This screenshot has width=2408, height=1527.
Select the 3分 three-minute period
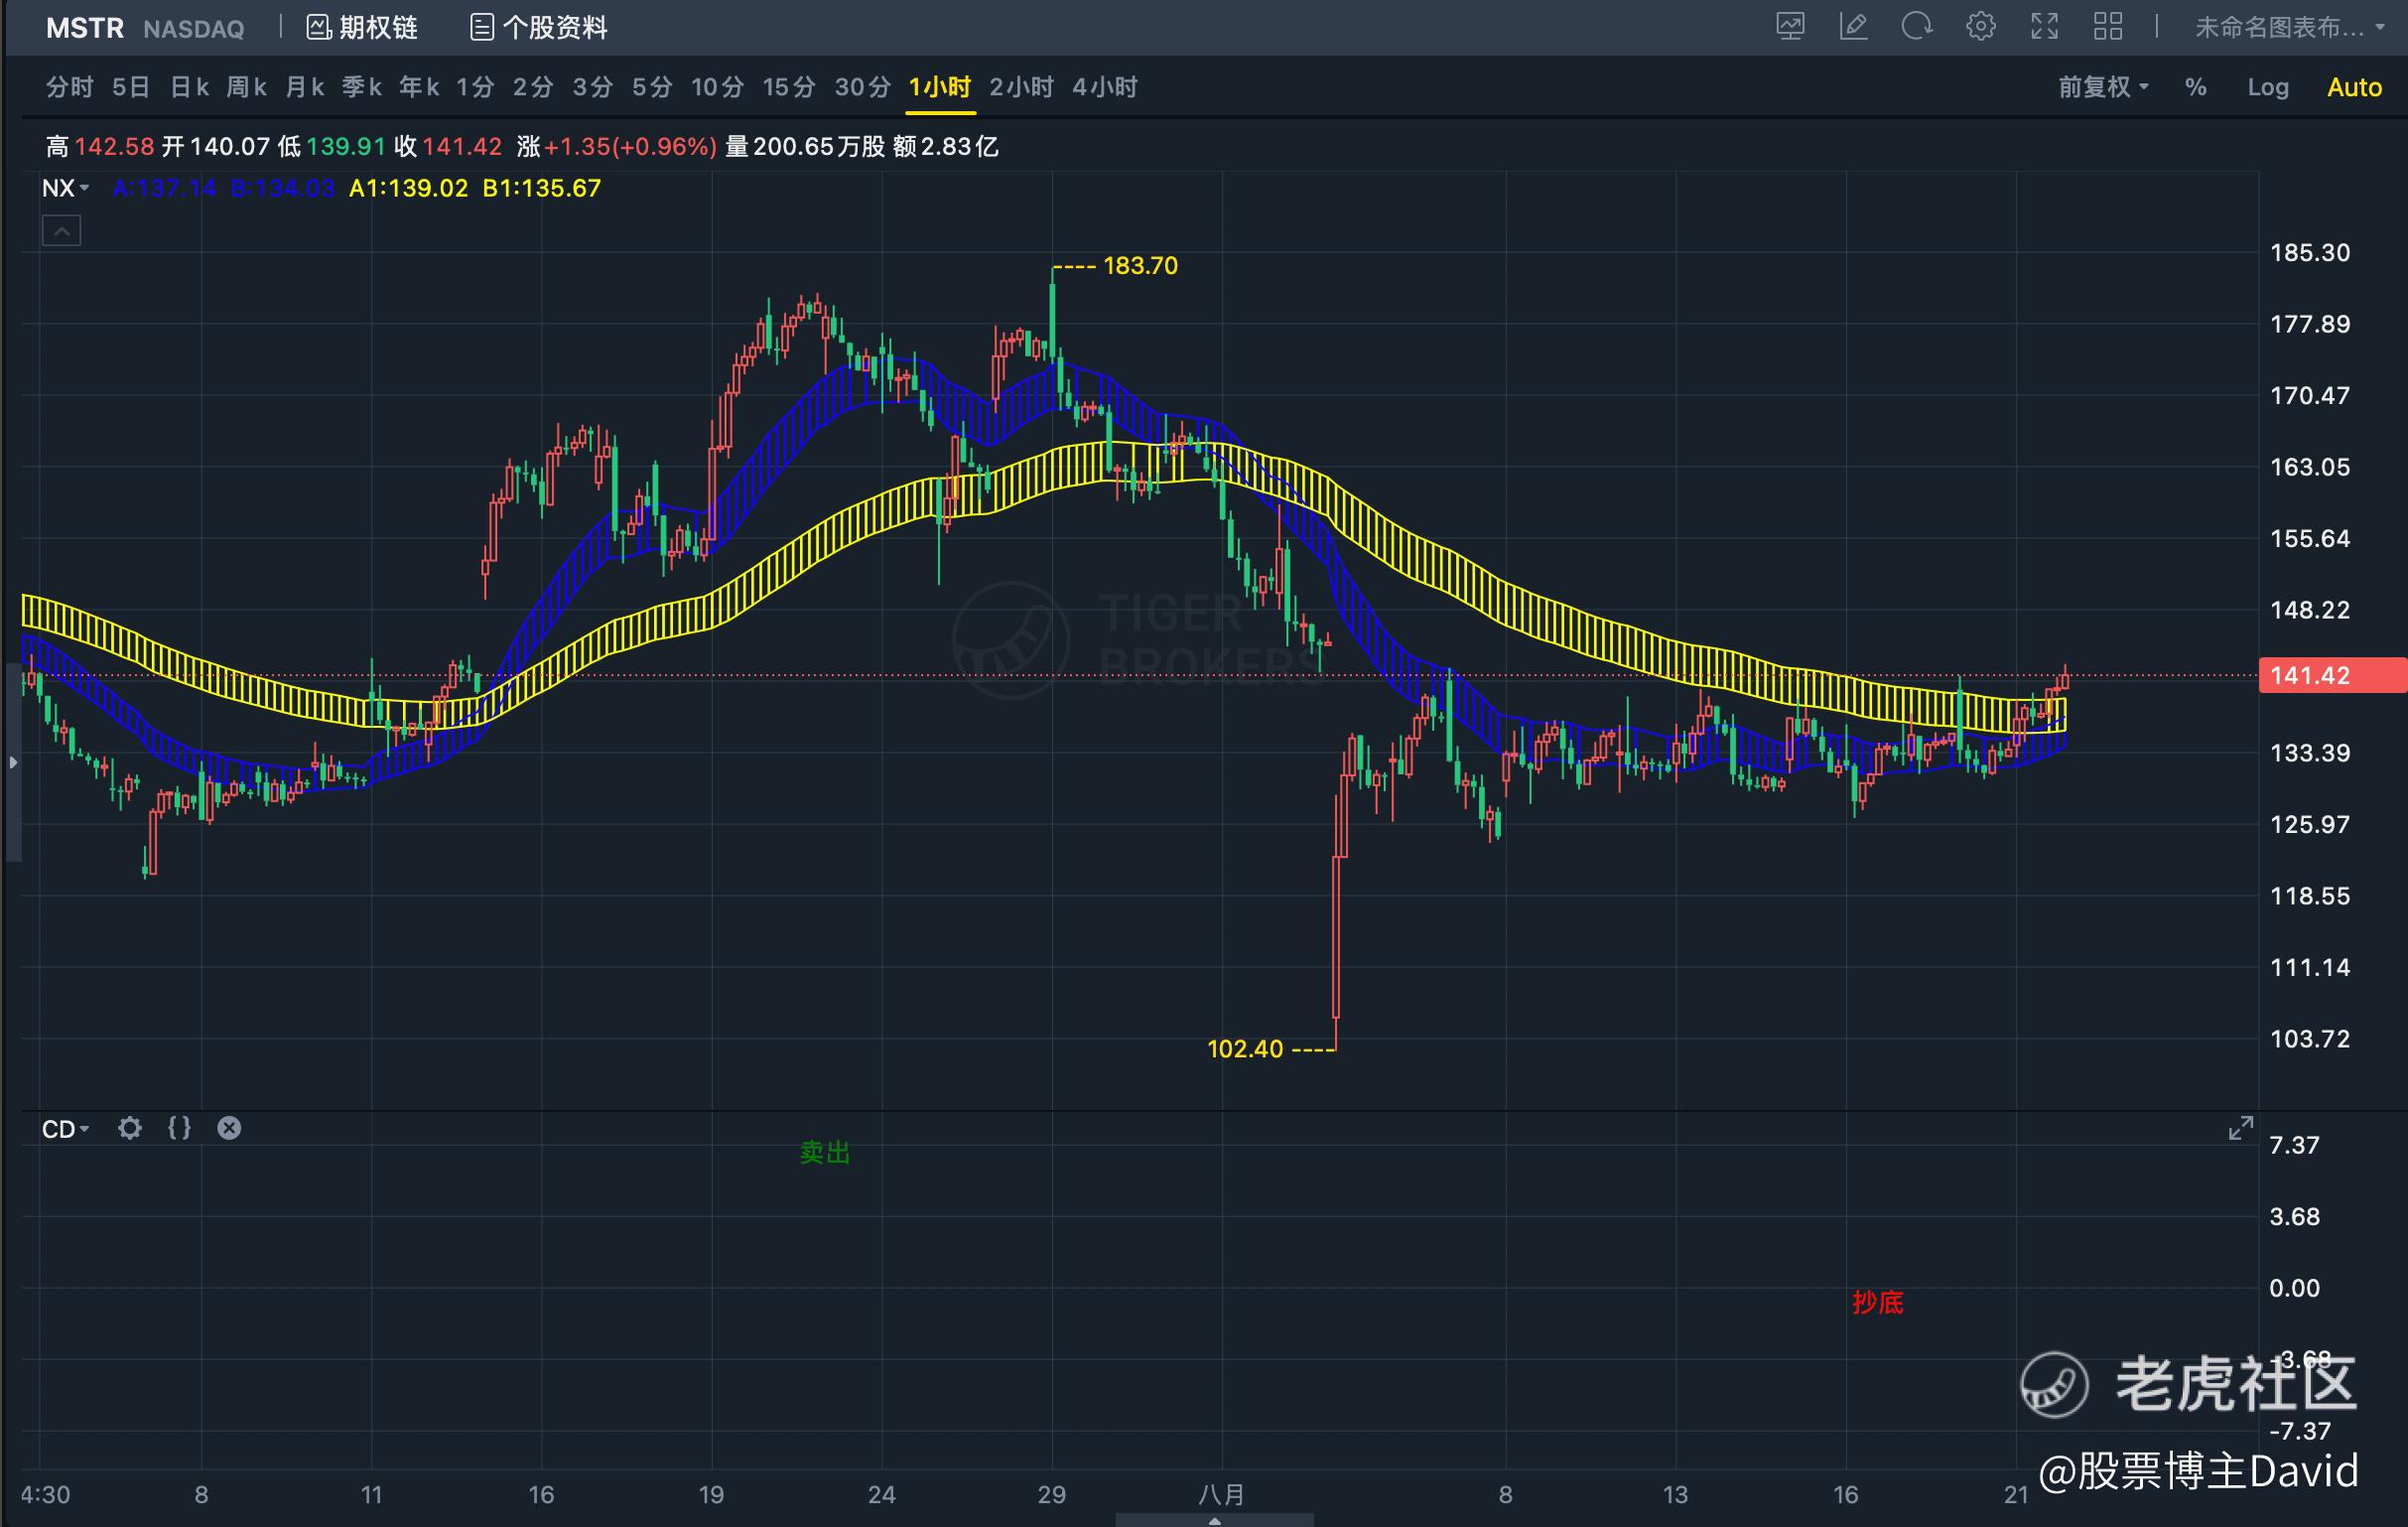pos(592,87)
